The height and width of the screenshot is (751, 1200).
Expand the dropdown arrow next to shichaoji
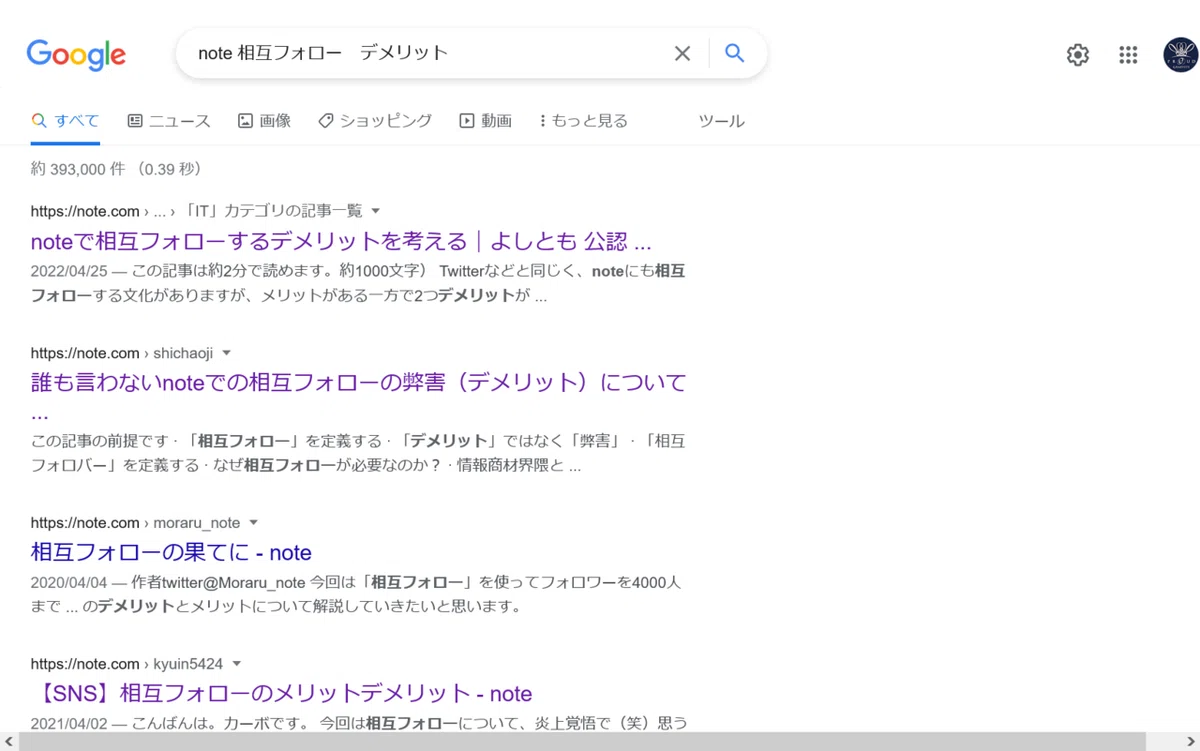click(226, 353)
